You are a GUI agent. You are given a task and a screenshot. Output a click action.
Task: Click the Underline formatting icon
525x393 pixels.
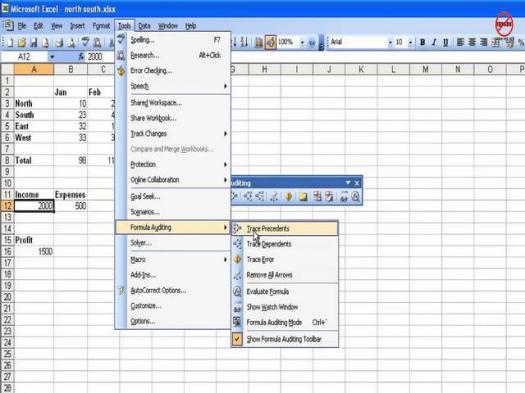pos(445,42)
